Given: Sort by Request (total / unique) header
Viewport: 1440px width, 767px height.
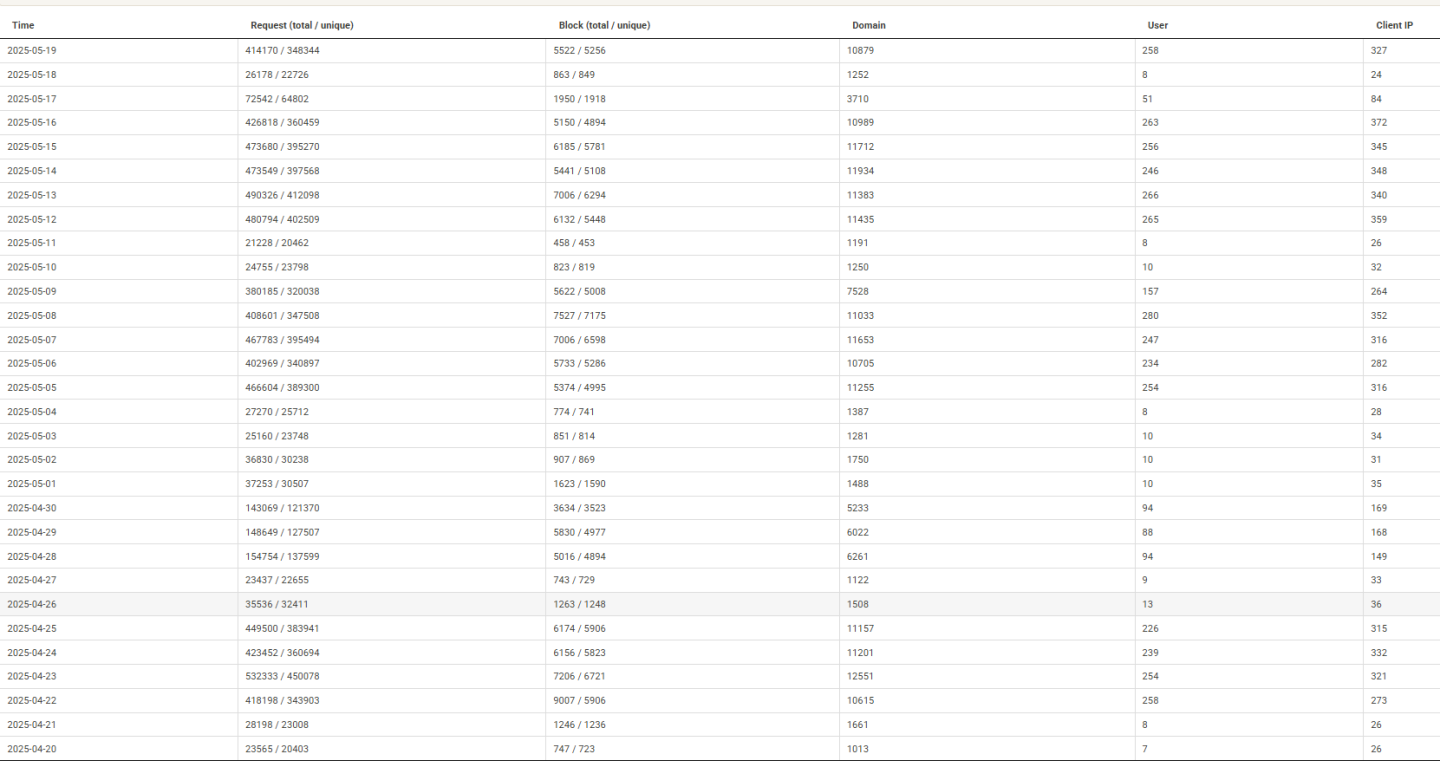Looking at the screenshot, I should point(301,26).
